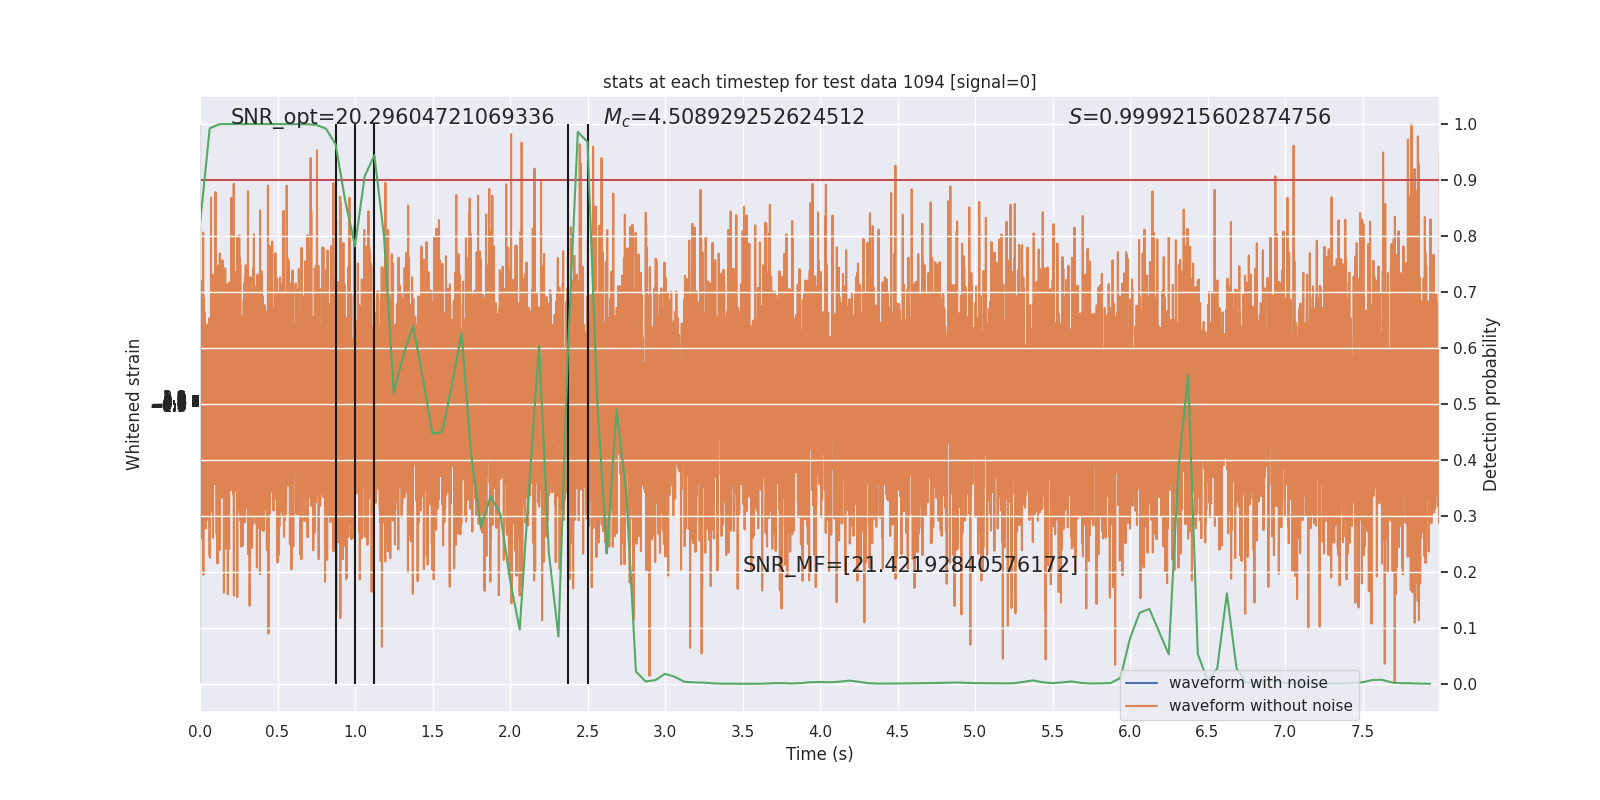Click time axis tick label 5.5
The height and width of the screenshot is (800, 1600).
(x=1052, y=732)
